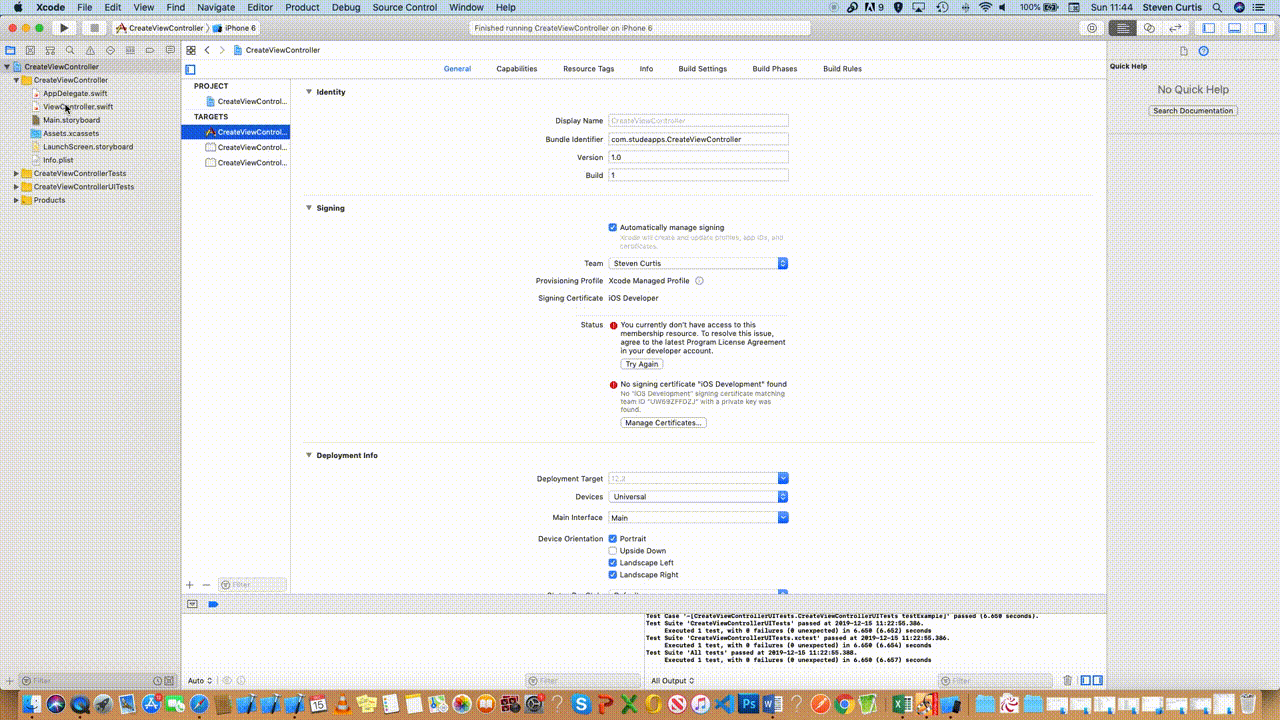Expand the Products folder
Image resolution: width=1280 pixels, height=720 pixels.
[16, 200]
